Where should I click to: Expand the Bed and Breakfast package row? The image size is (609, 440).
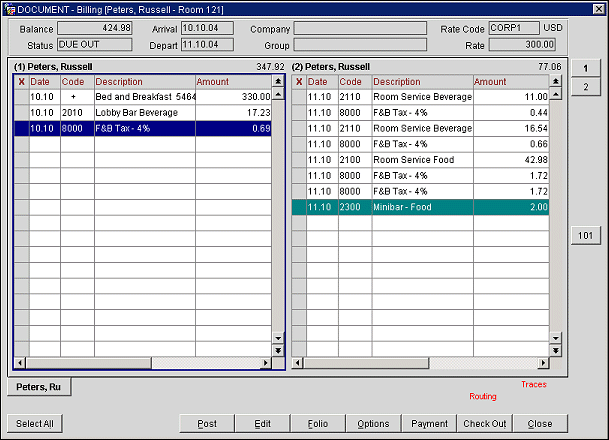(x=73, y=96)
